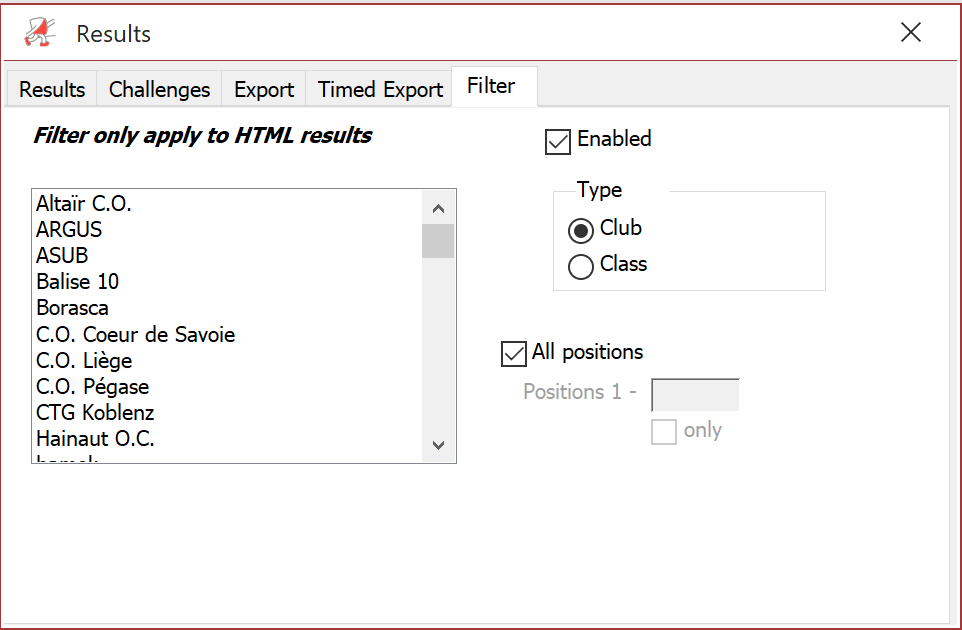The width and height of the screenshot is (962, 630).
Task: Click the scroll up arrow of club list
Action: click(x=438, y=209)
